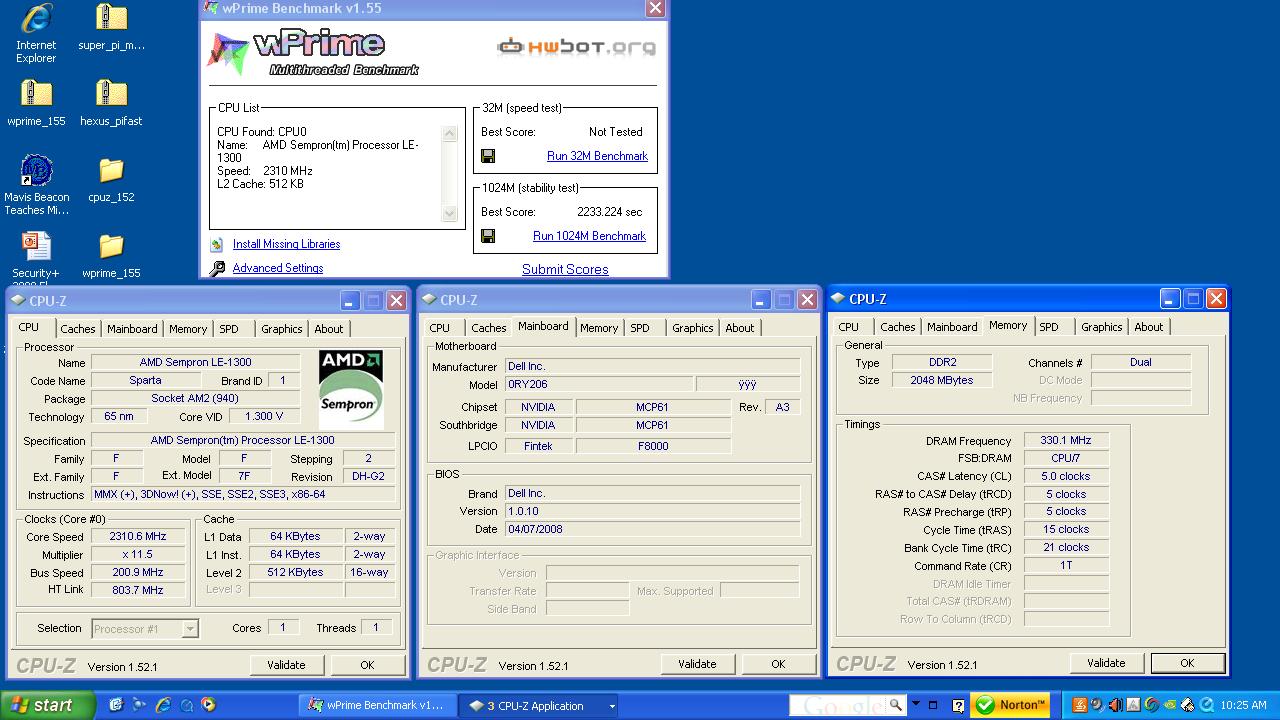
Task: Open About tab in middle CPU-Z window
Action: pyautogui.click(x=740, y=328)
